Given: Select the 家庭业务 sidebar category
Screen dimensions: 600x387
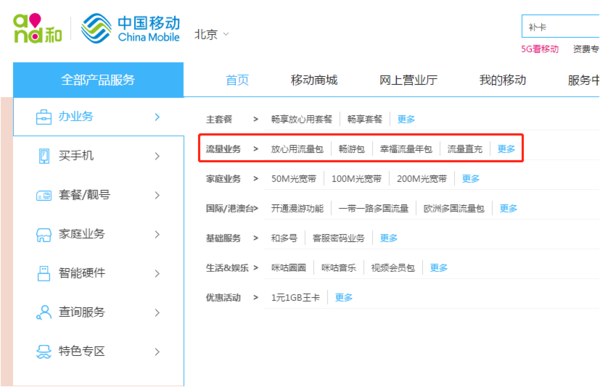Looking at the screenshot, I should 99,234.
